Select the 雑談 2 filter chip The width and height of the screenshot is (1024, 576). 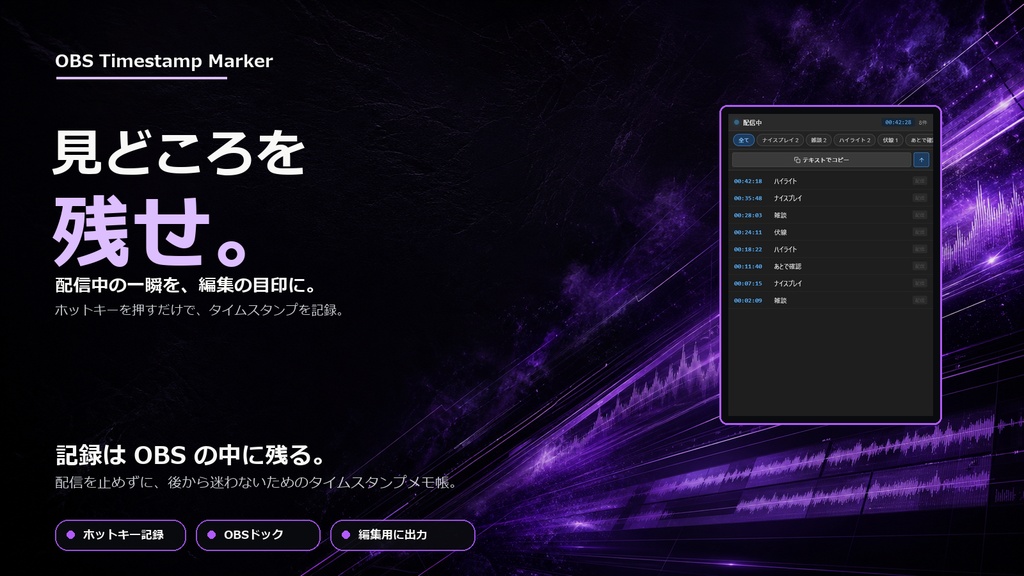[x=818, y=140]
